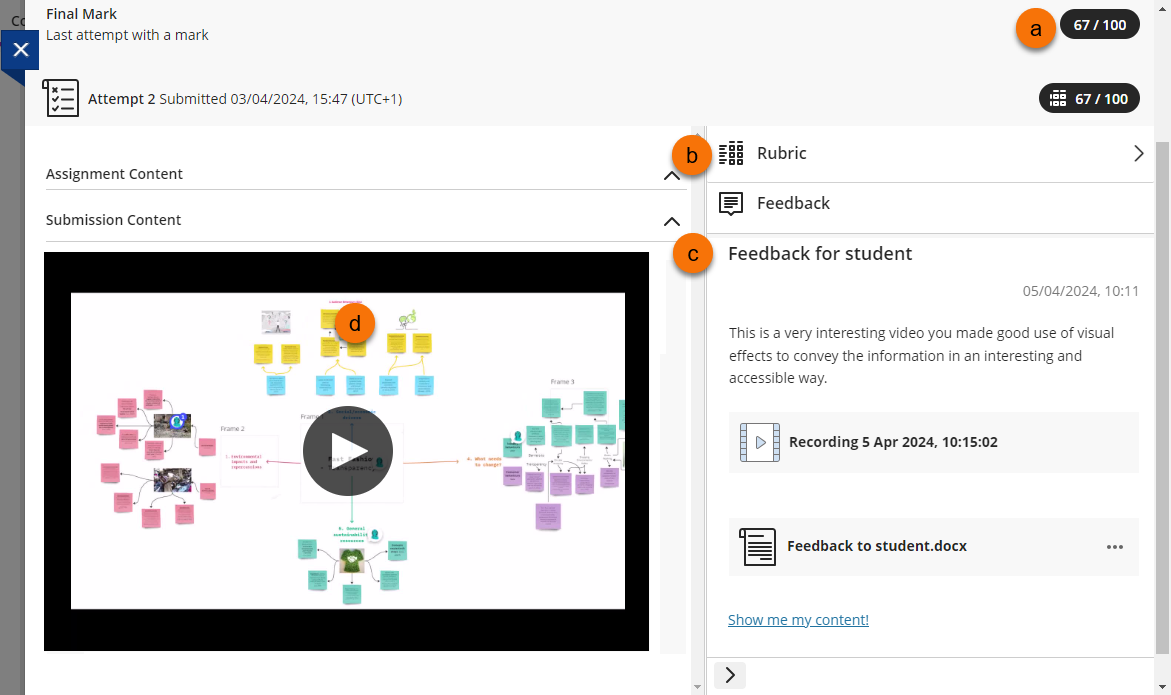Open the Recording 5 Apr 2024 feedback title
Screen dimensions: 1171x695
[x=892, y=442]
